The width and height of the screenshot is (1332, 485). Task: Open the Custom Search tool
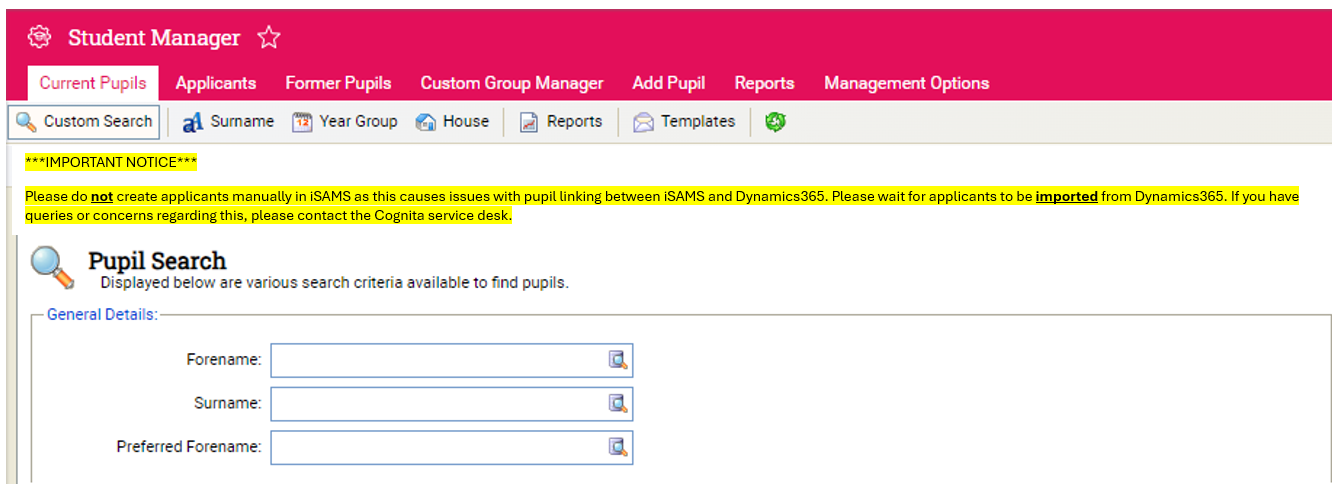(85, 122)
